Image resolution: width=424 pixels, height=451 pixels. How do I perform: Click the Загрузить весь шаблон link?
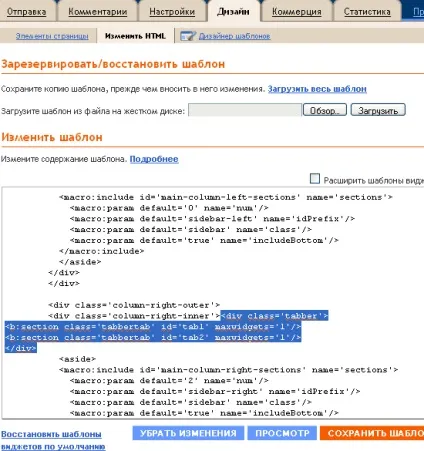[317, 89]
